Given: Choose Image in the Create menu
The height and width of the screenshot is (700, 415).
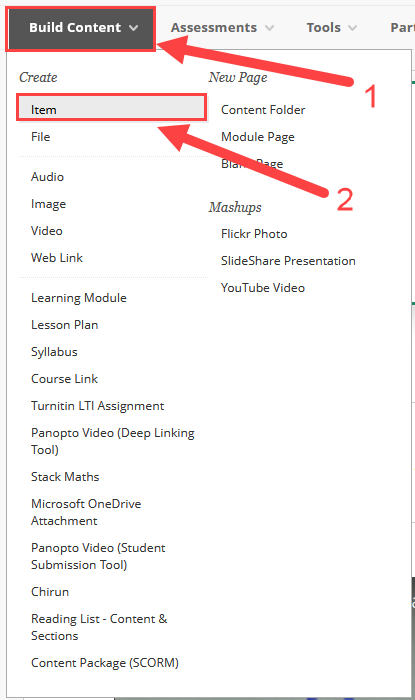Looking at the screenshot, I should [x=48, y=204].
